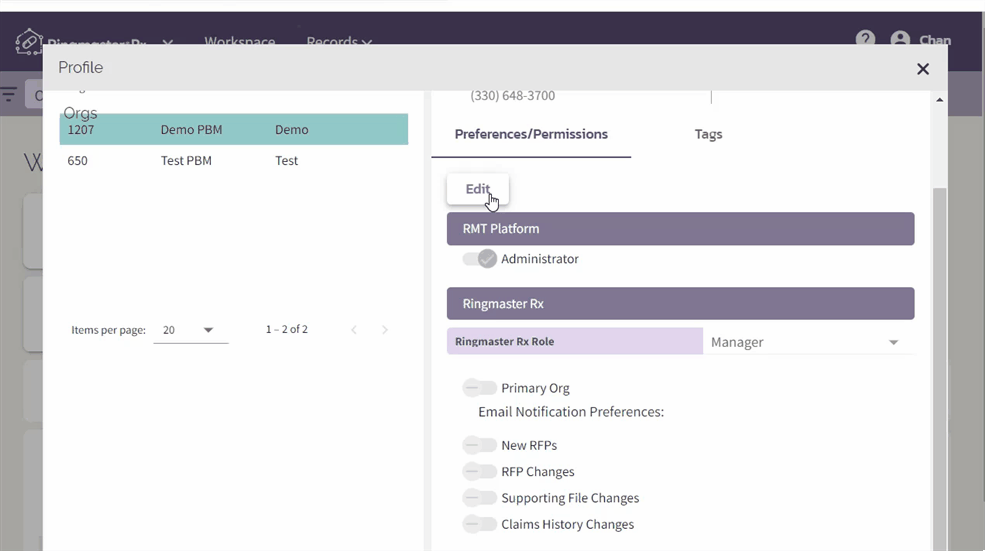Click the Ringmaster Rx logo
The height and width of the screenshot is (551, 985).
[28, 40]
